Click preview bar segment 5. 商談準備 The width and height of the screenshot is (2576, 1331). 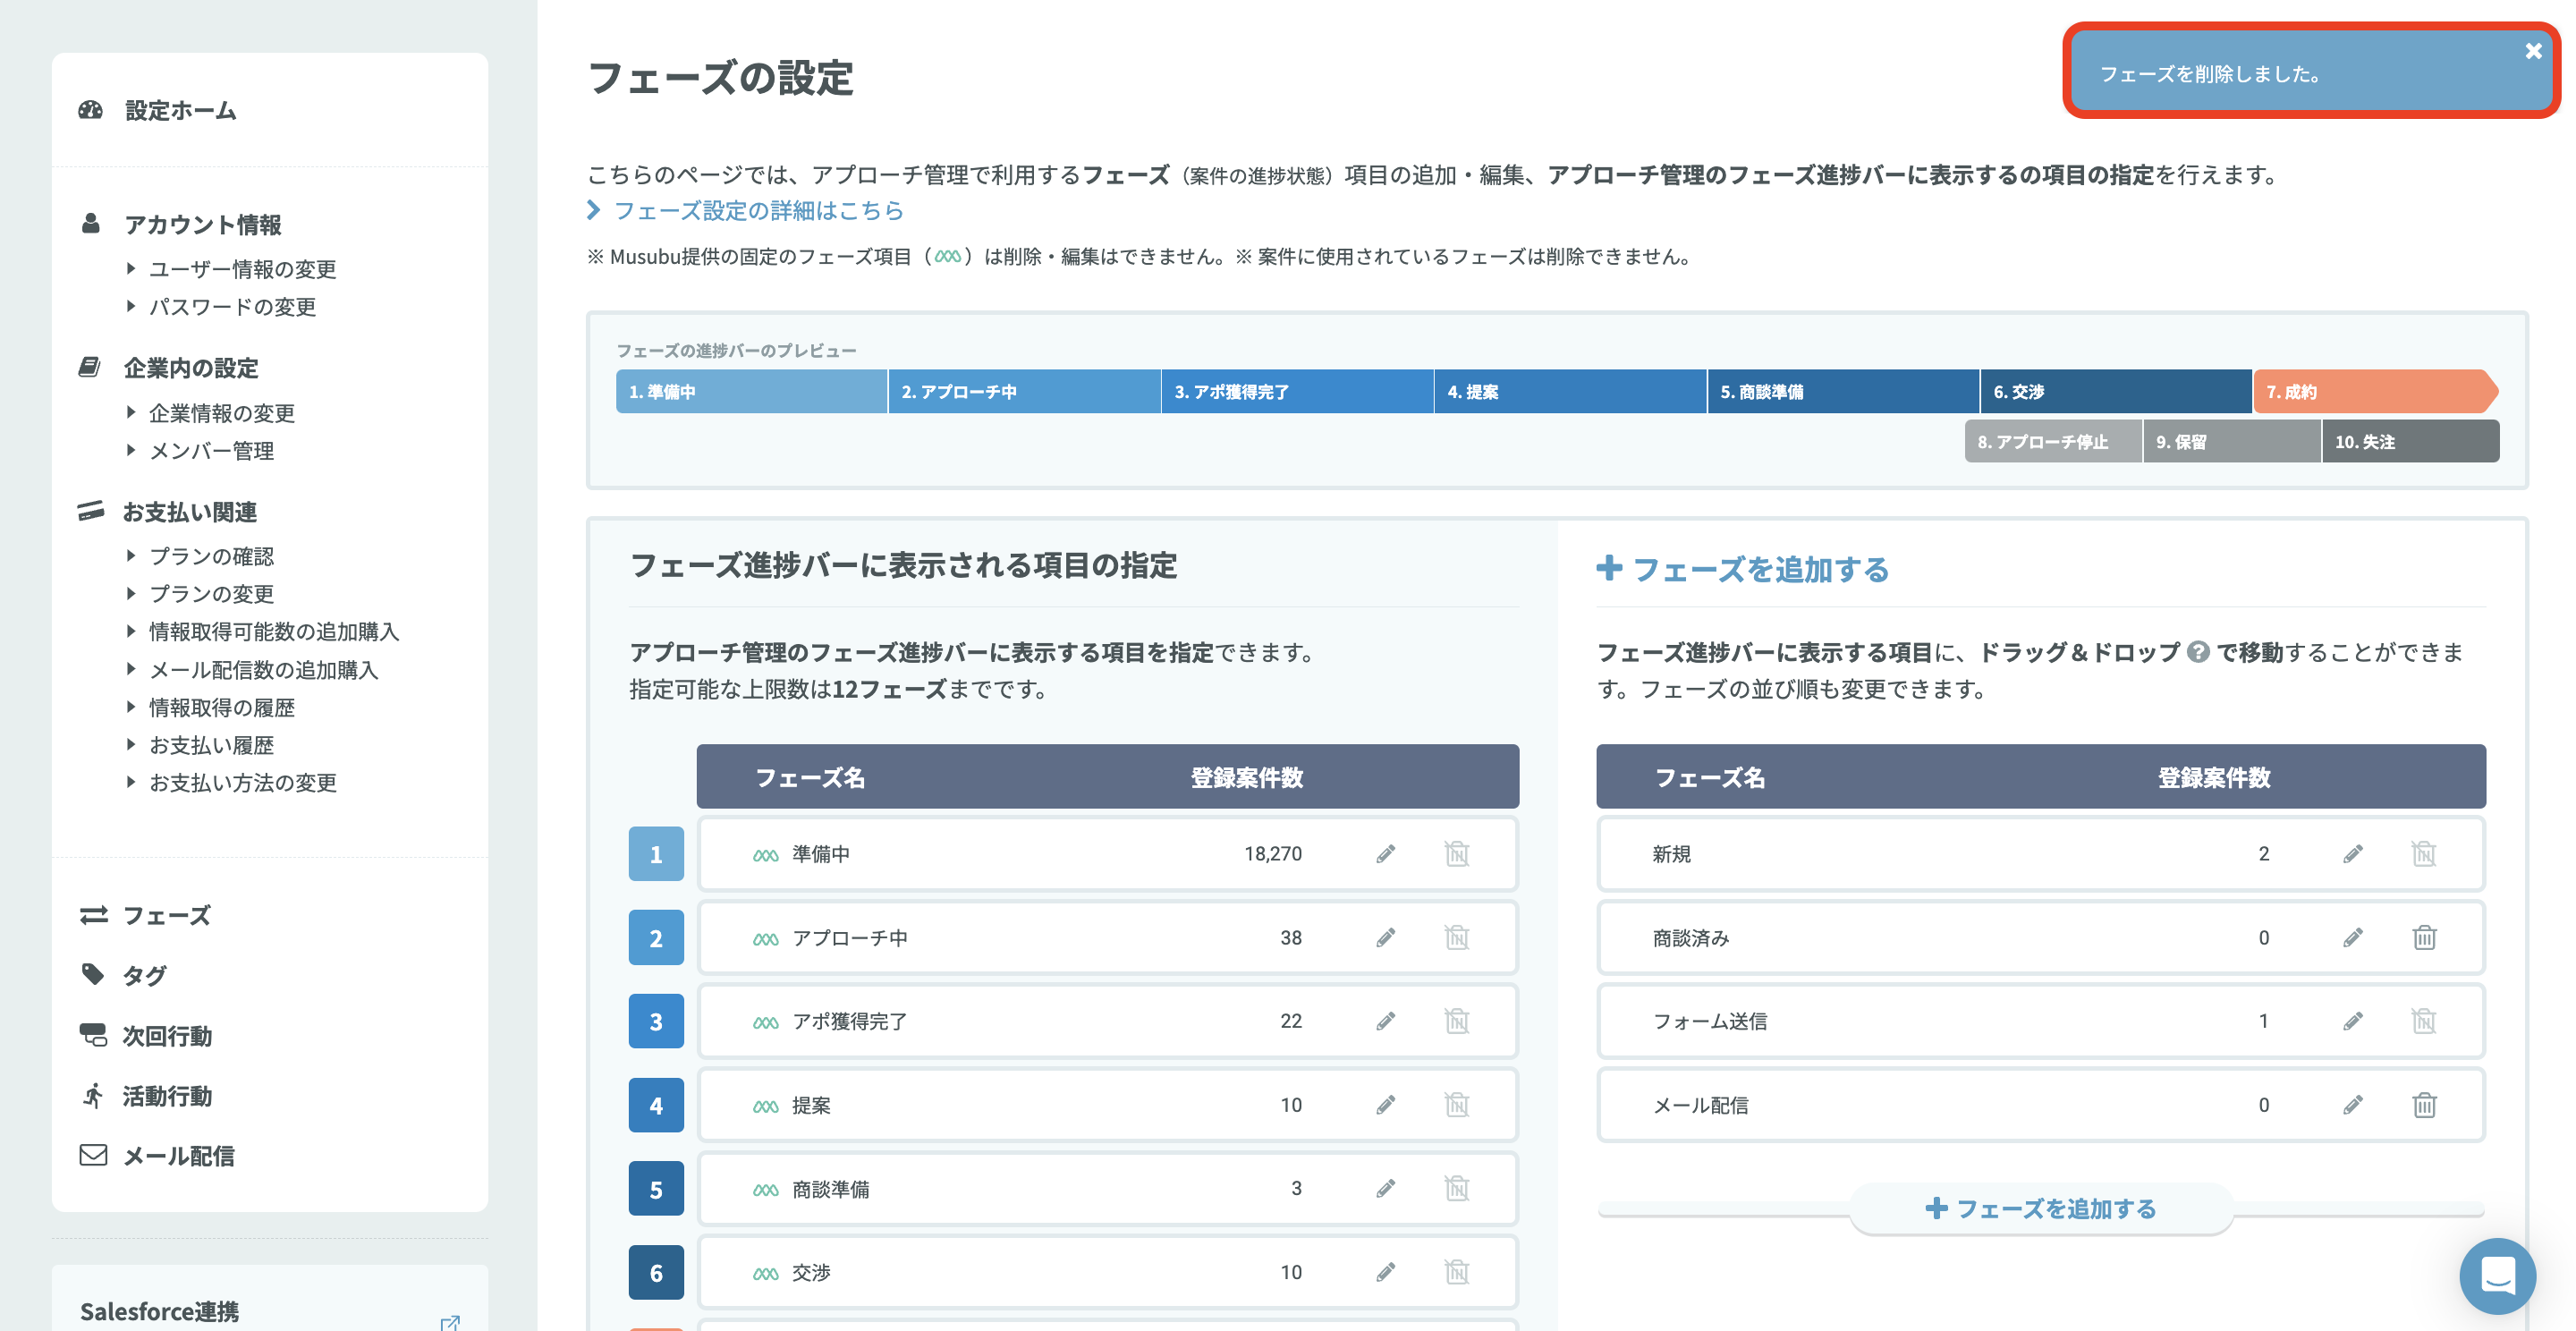tap(1843, 391)
